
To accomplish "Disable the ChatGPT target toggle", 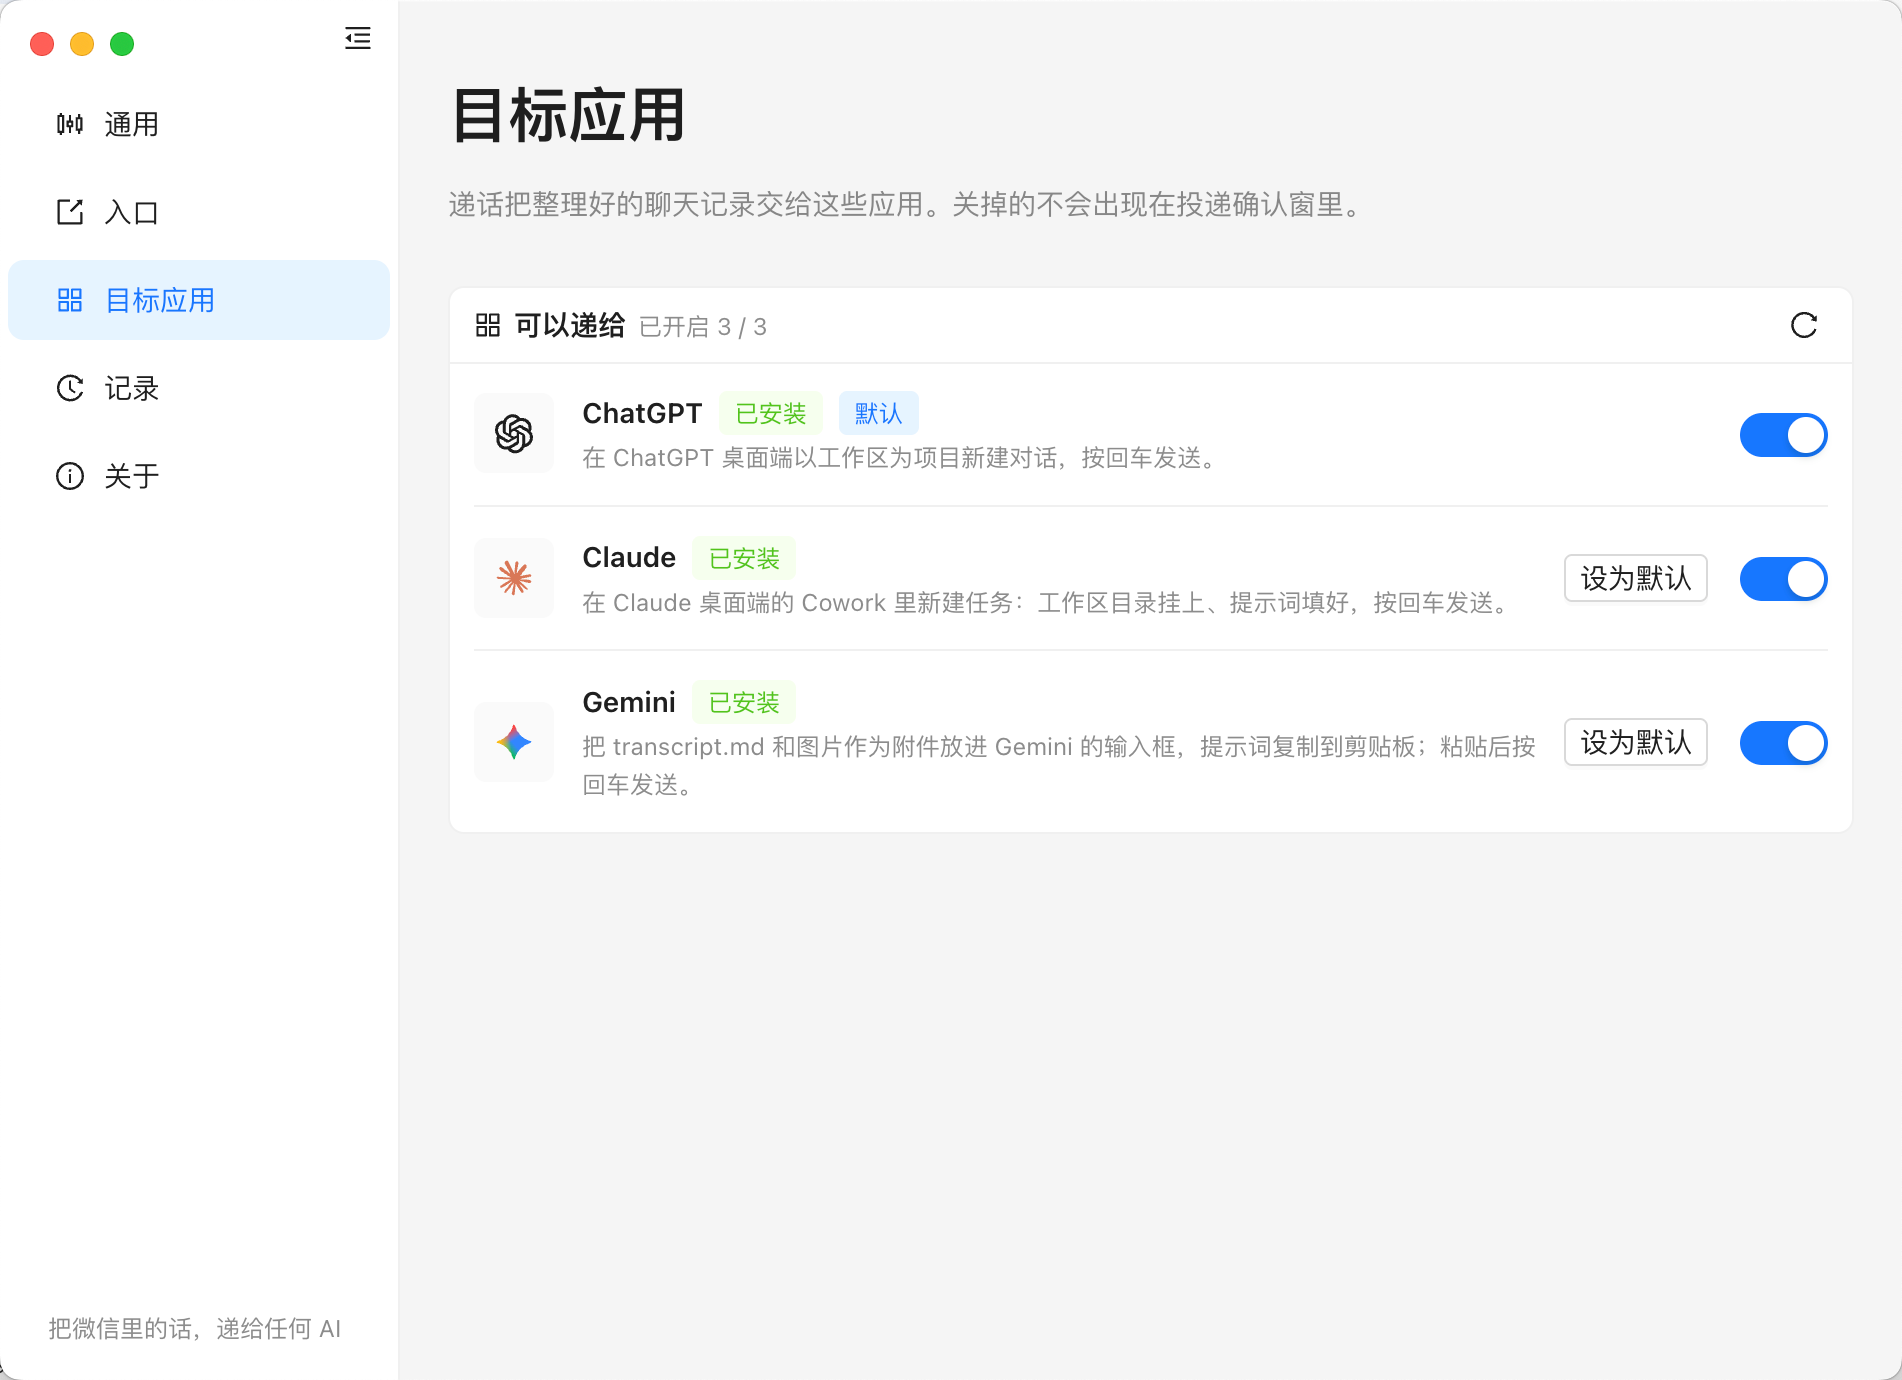I will [x=1783, y=435].
